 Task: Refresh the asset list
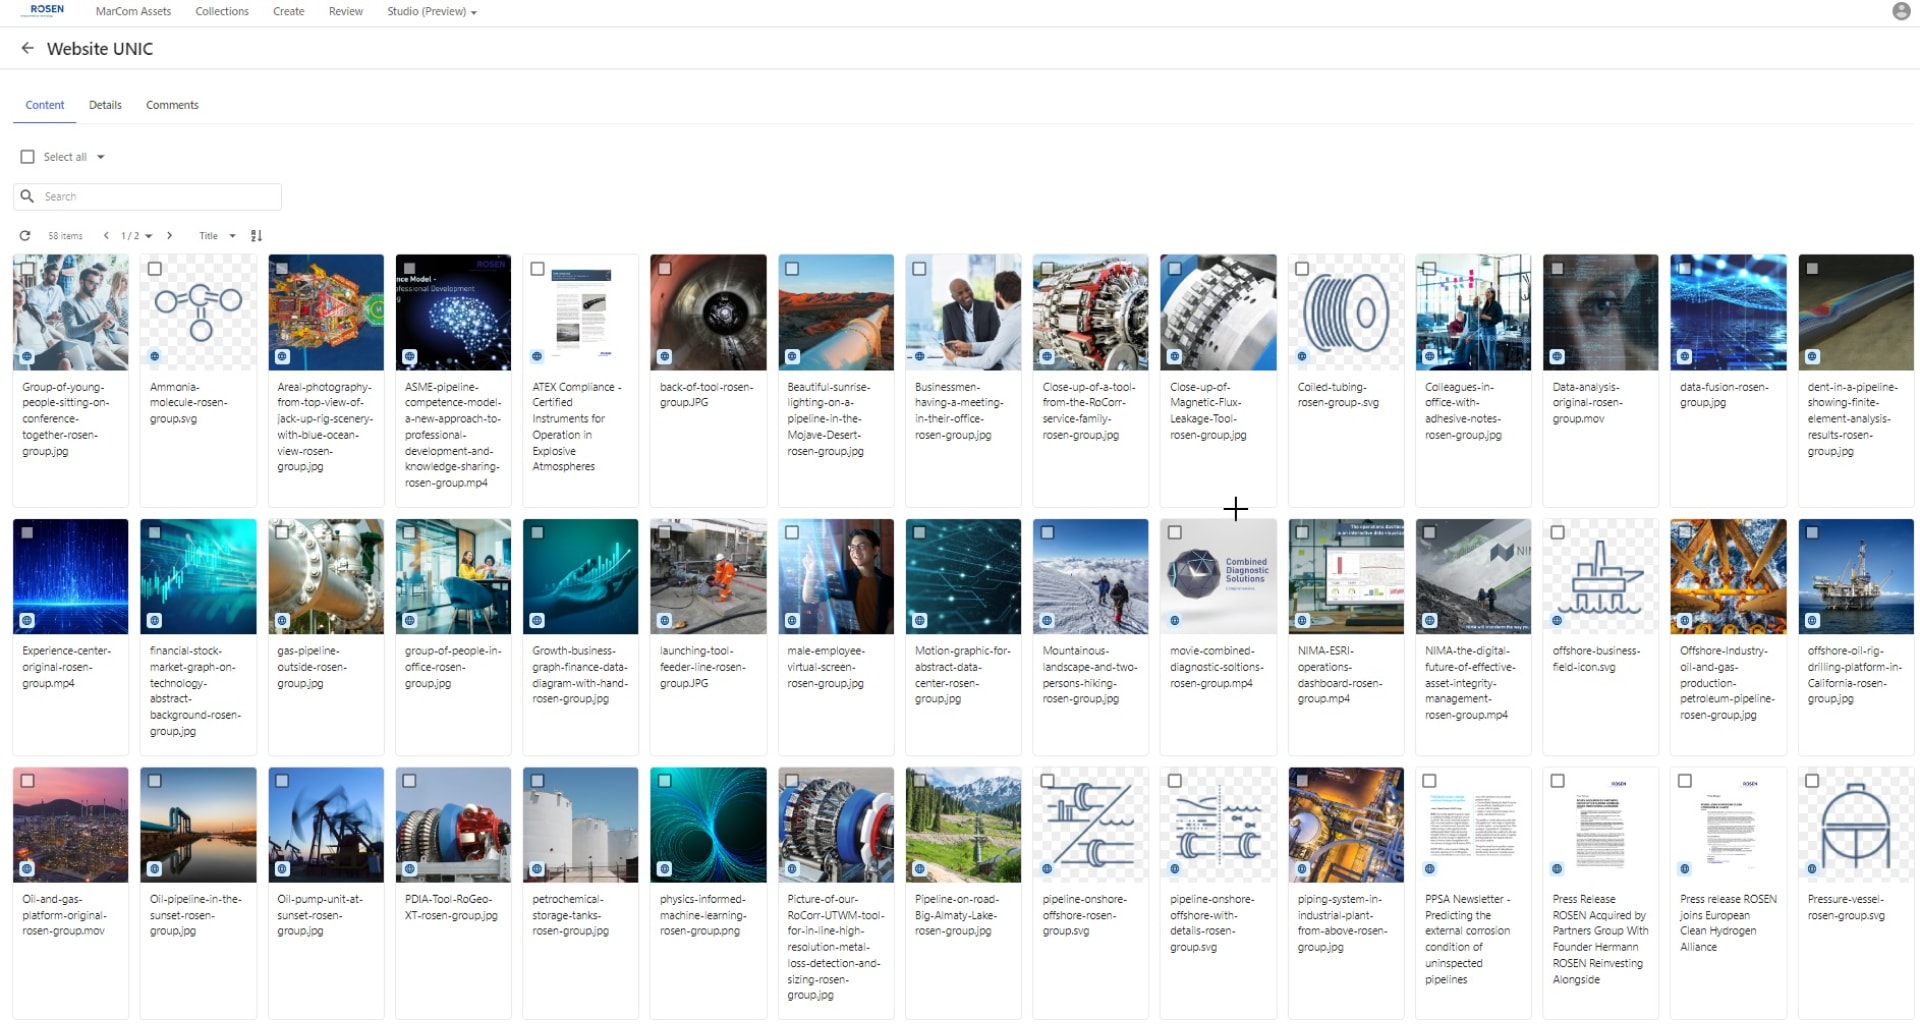[x=25, y=236]
